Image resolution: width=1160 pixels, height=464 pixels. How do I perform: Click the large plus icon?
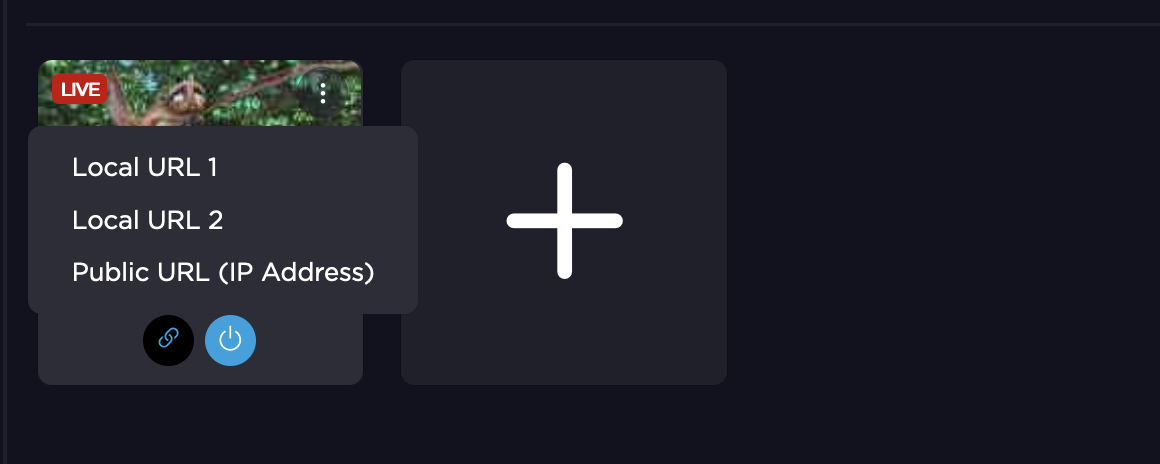pyautogui.click(x=564, y=221)
